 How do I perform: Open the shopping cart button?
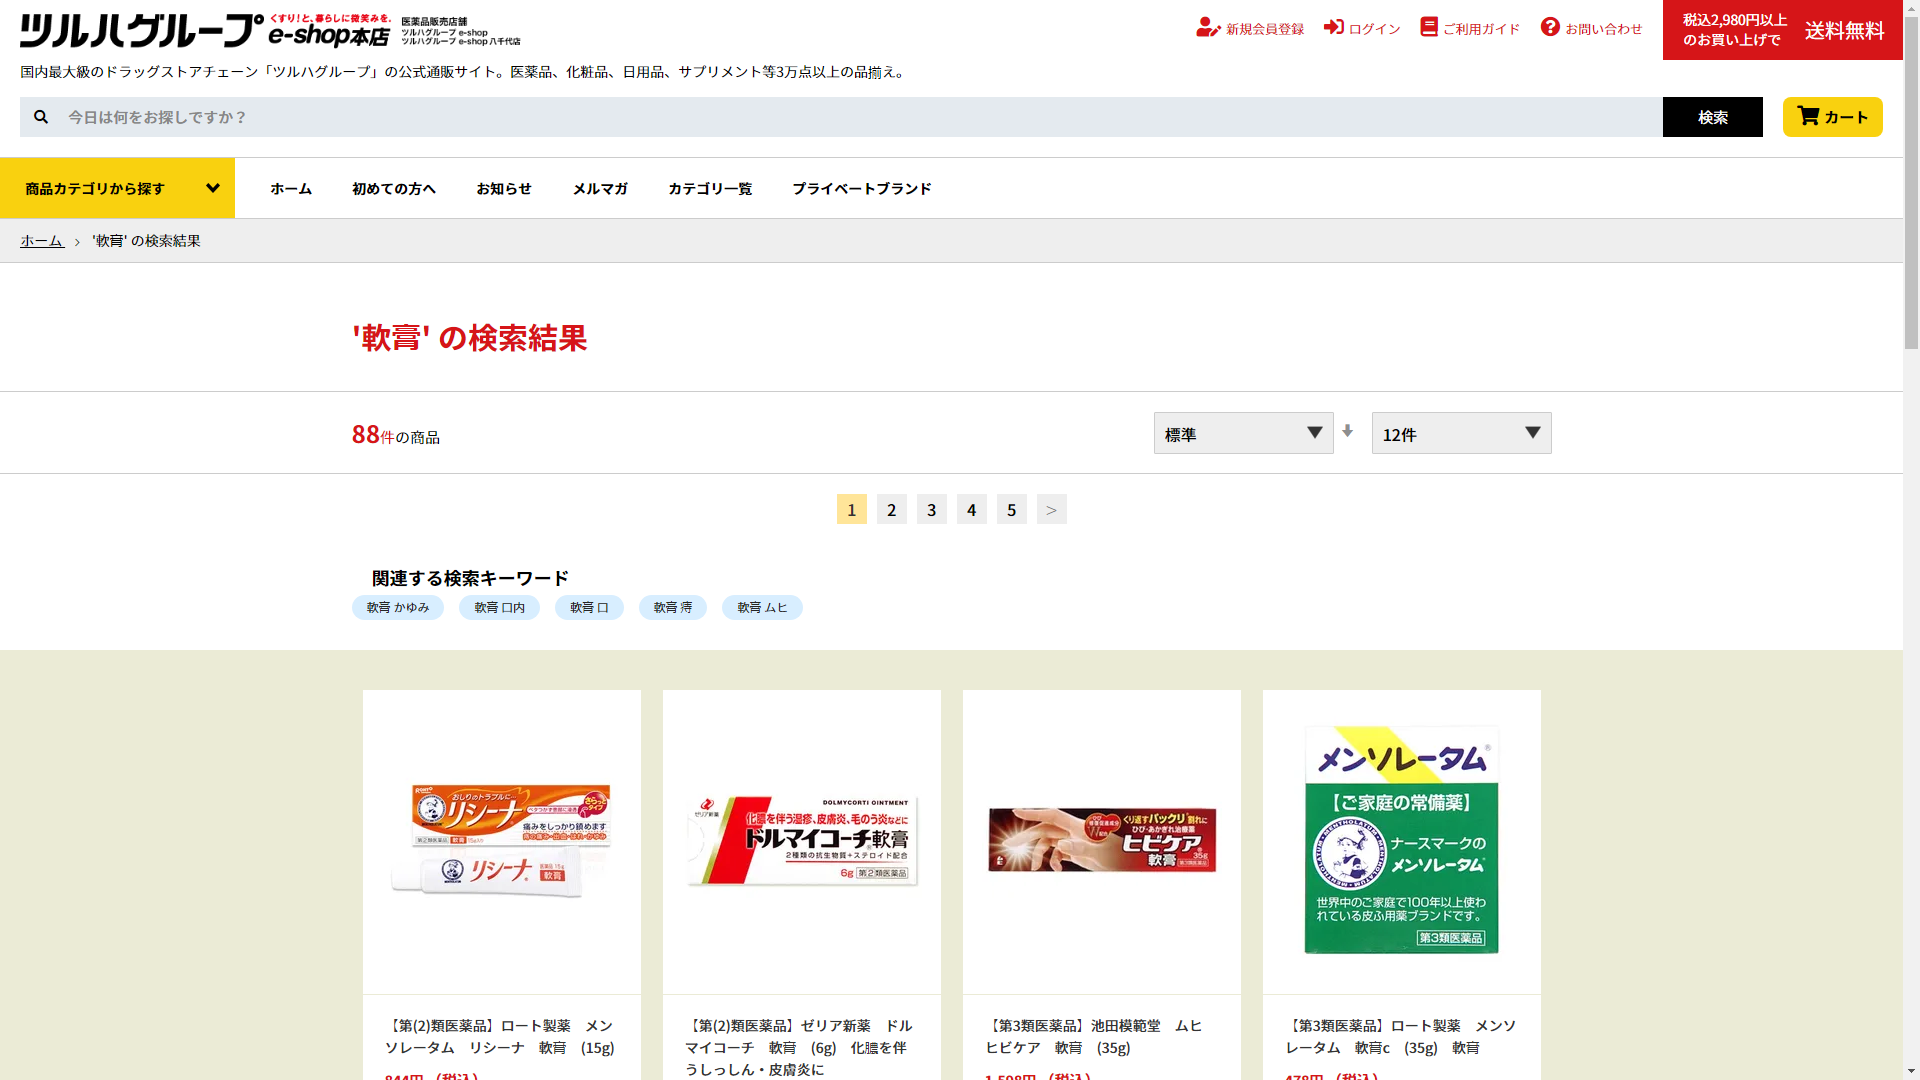(1832, 117)
